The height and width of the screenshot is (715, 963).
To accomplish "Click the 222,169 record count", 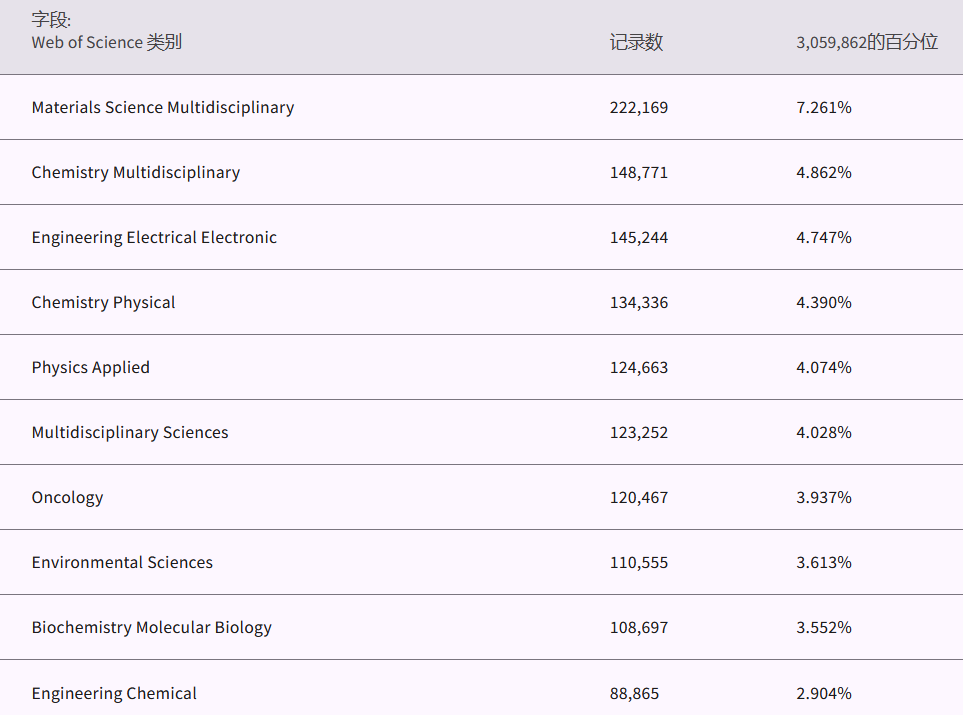I will (x=639, y=107).
